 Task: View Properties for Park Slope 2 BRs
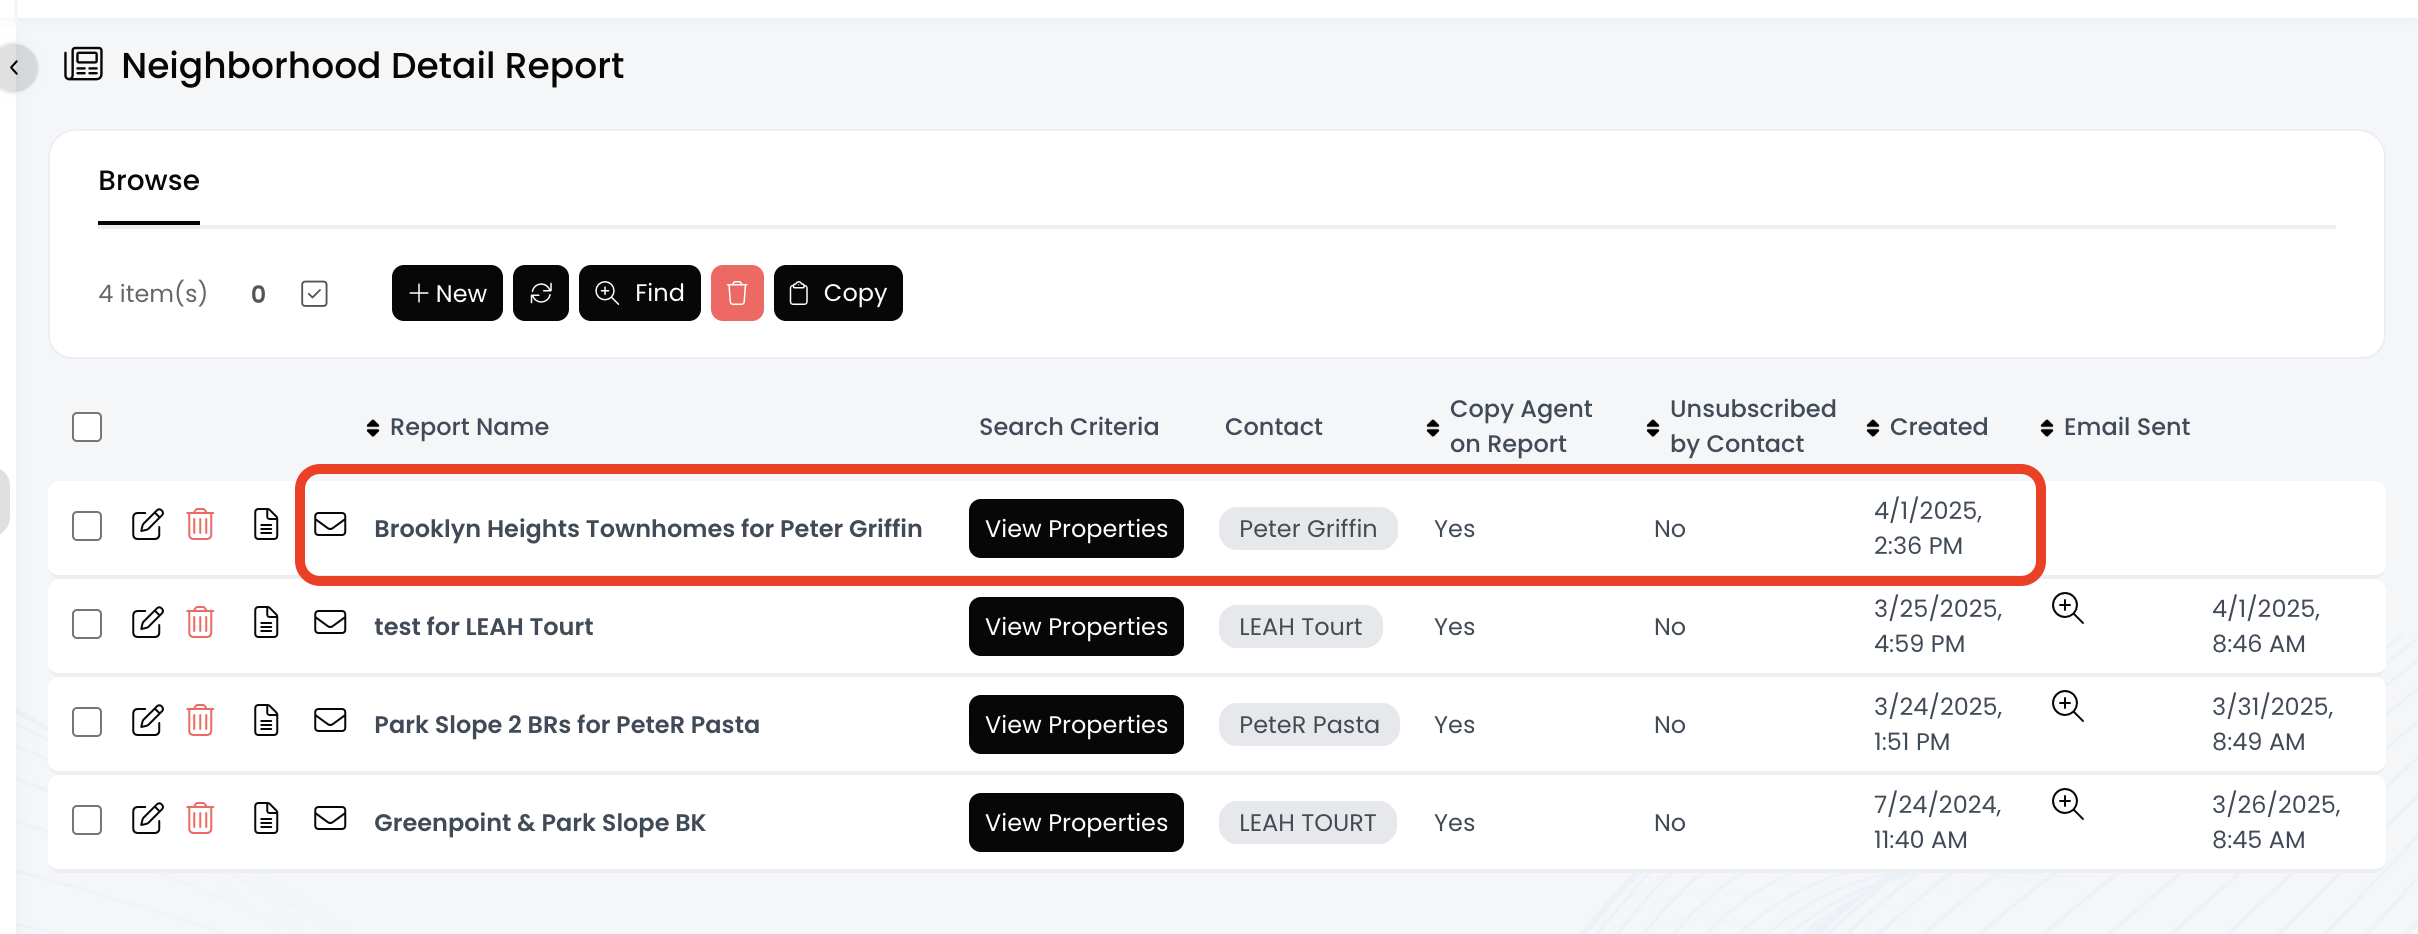pos(1076,725)
